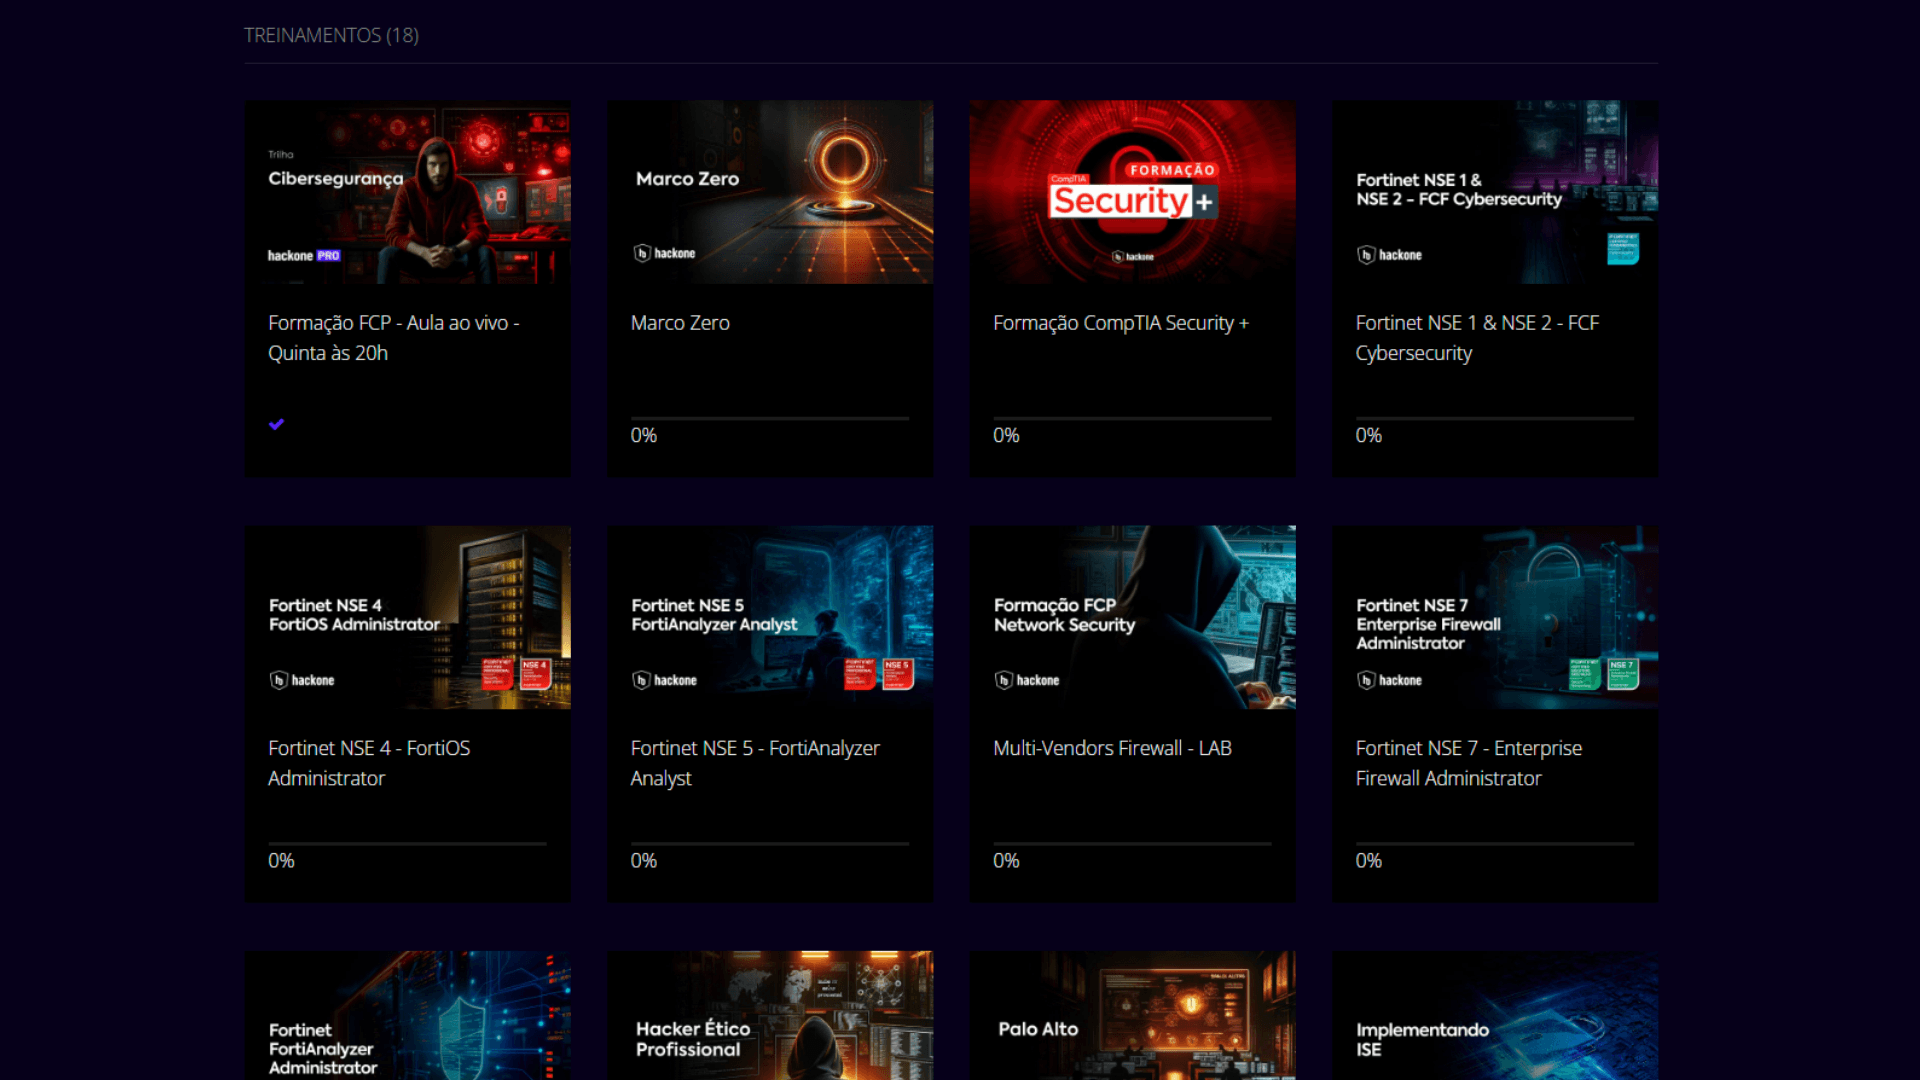The height and width of the screenshot is (1080, 1920).
Task: Click 'Multi-Vendors Firewall - LAB' title
Action: [1112, 748]
